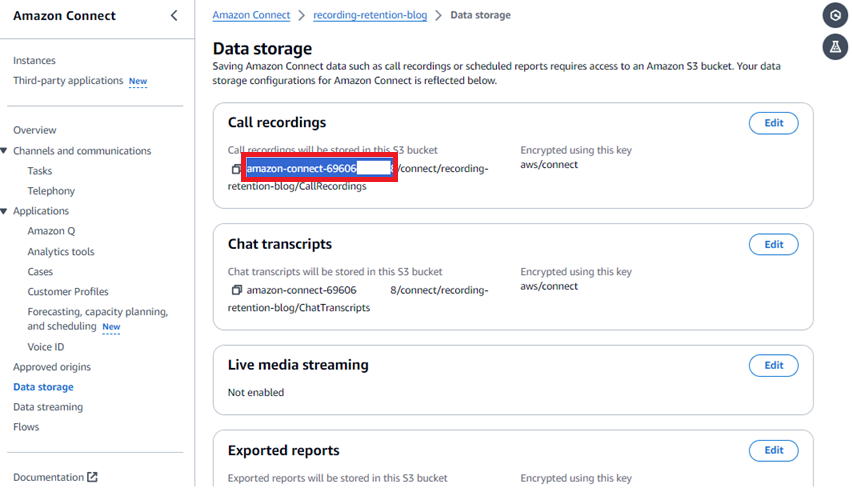This screenshot has width=852, height=488.
Task: Copy the Chat transcripts S3 bucket path
Action: click(237, 290)
